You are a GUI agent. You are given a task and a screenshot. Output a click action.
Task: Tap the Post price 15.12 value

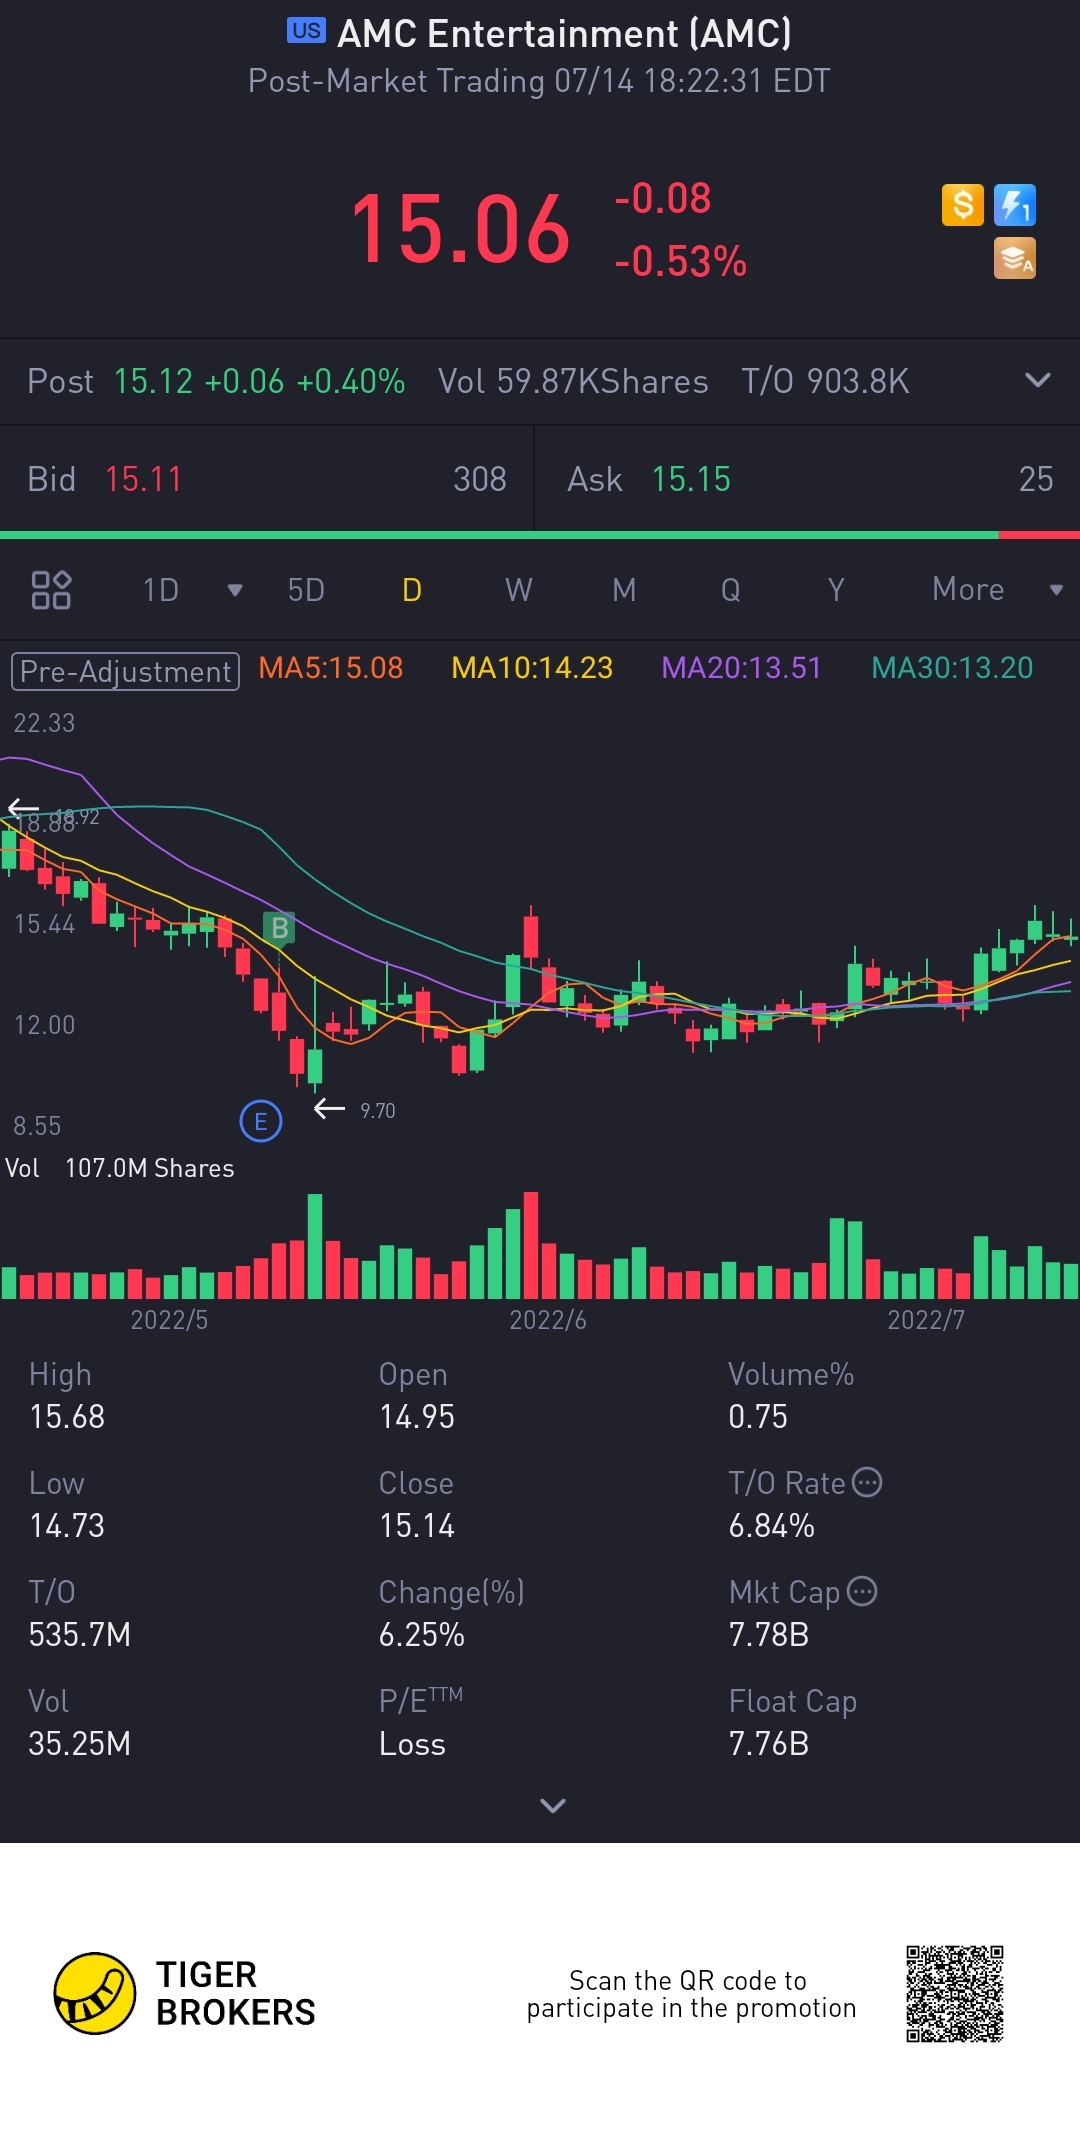[153, 381]
